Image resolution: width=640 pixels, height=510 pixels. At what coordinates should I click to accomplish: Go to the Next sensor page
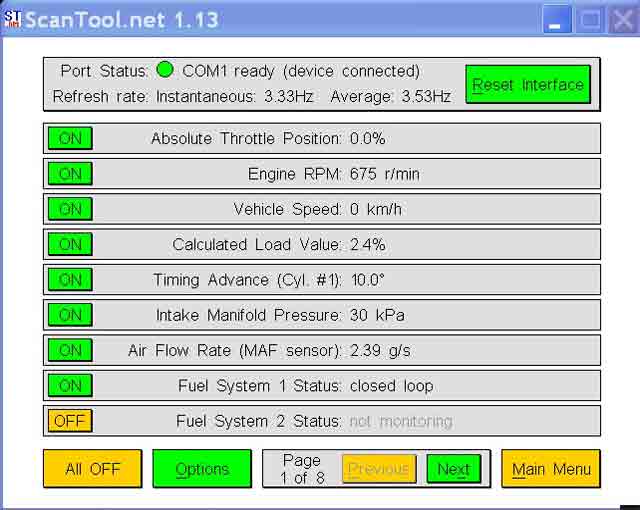(453, 469)
